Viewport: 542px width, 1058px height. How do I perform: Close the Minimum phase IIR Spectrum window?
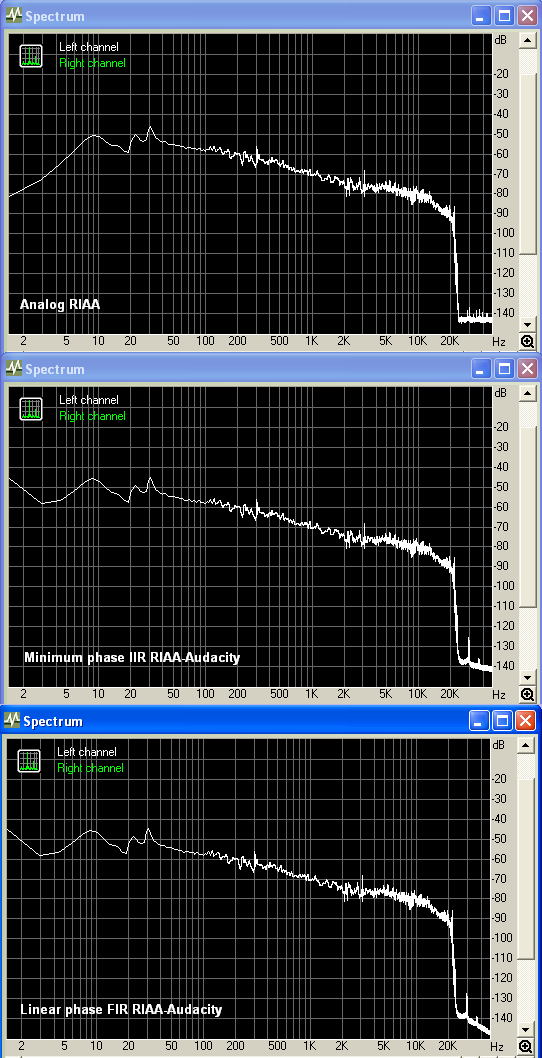click(526, 368)
